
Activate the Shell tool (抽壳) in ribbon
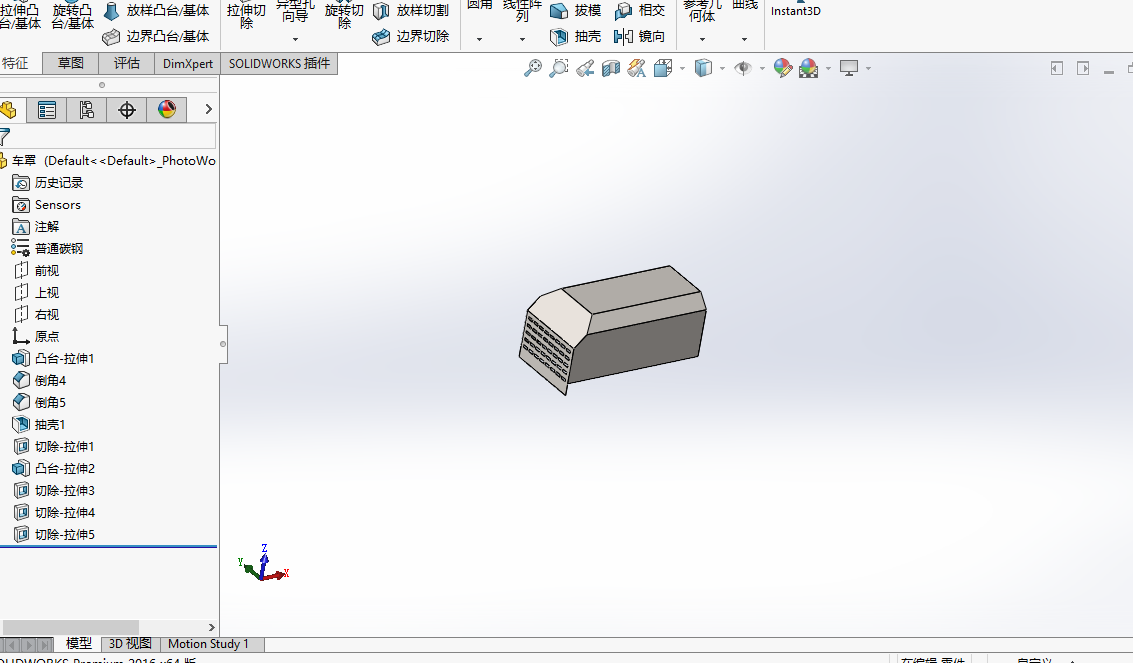576,36
